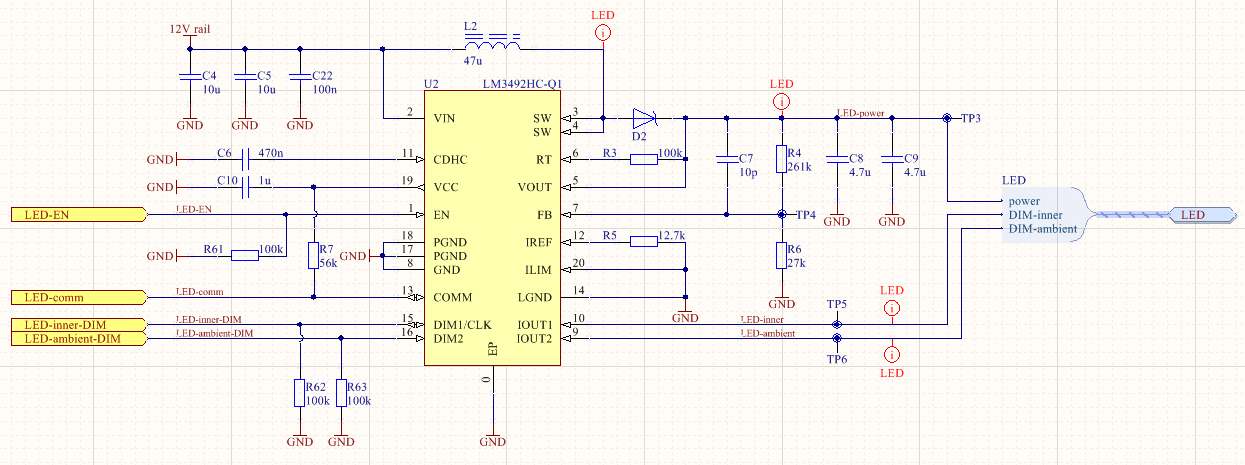Viewport: 1245px width, 465px height.
Task: Click capacitor C5 symbol
Action: click(244, 76)
